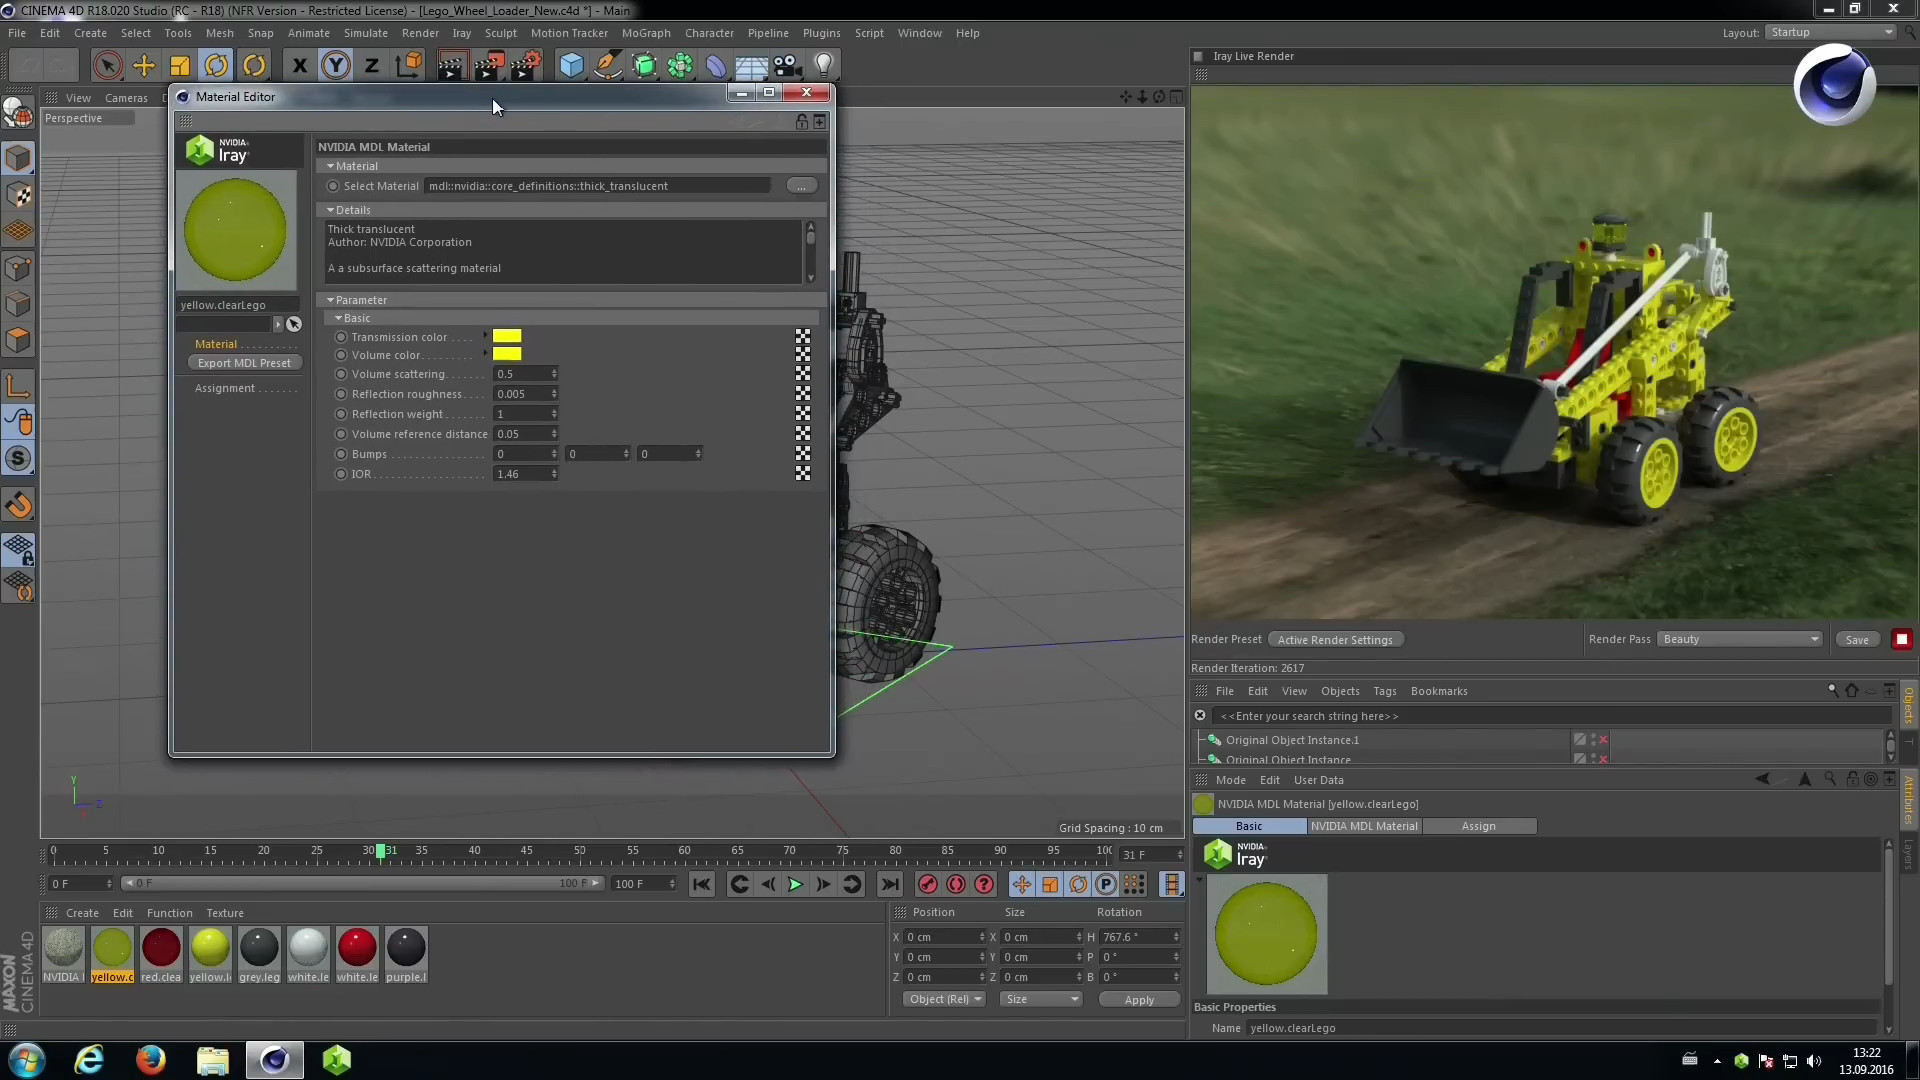Screen dimensions: 1920x1080
Task: Select the Move tool in top toolbar
Action: coord(144,66)
